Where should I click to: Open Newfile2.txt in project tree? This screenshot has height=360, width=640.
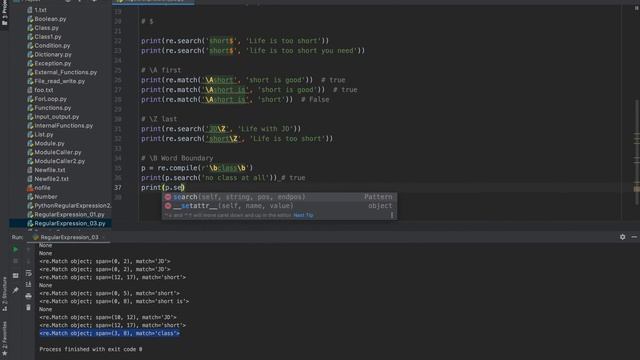coord(51,179)
